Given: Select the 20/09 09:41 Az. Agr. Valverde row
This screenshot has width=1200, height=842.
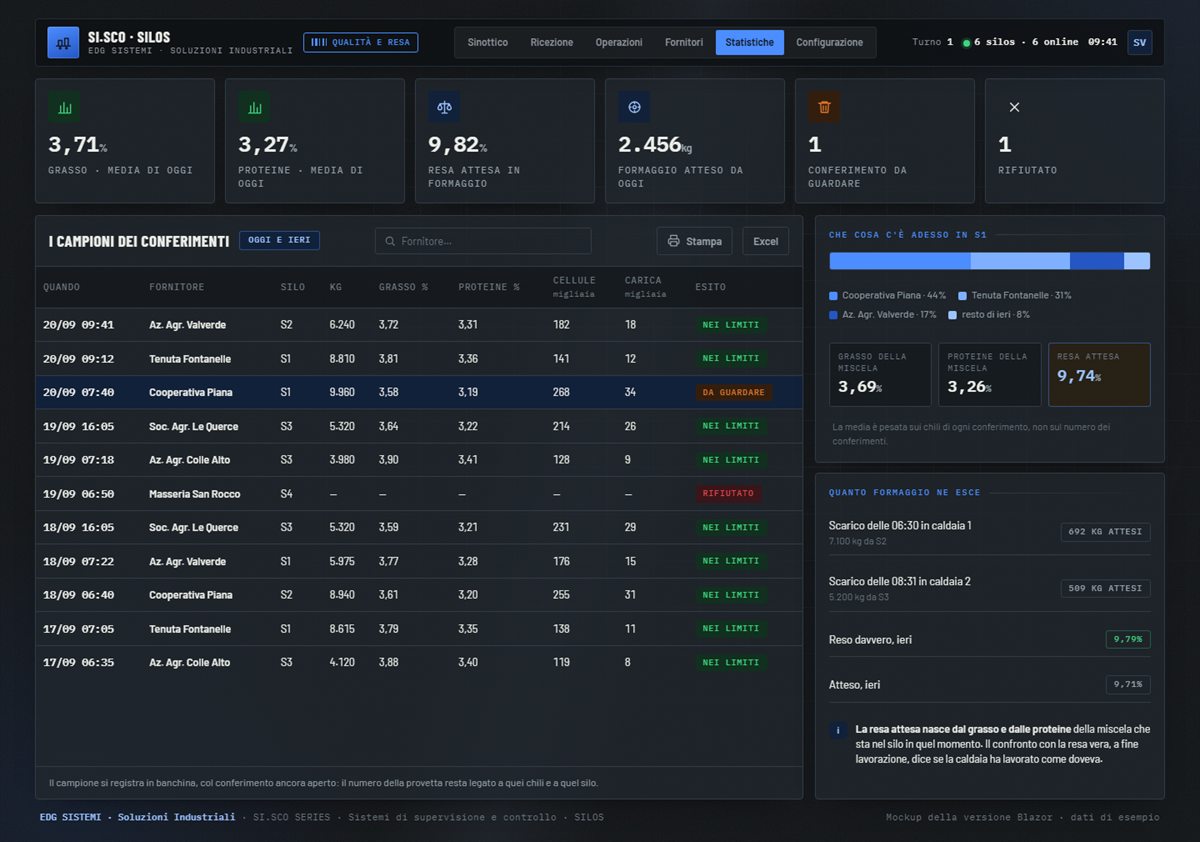Looking at the screenshot, I should pos(419,325).
